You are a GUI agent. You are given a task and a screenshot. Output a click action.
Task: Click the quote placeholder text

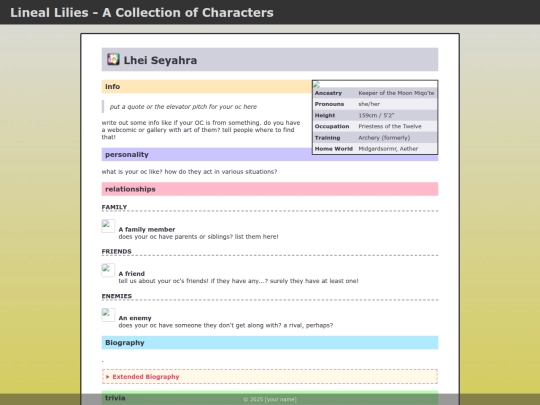pyautogui.click(x=183, y=107)
